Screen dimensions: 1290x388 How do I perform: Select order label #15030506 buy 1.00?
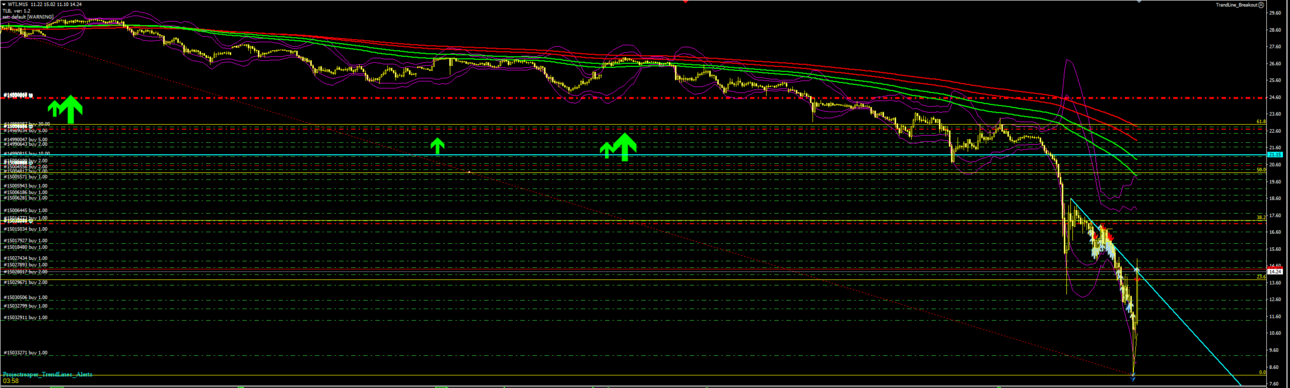point(25,298)
